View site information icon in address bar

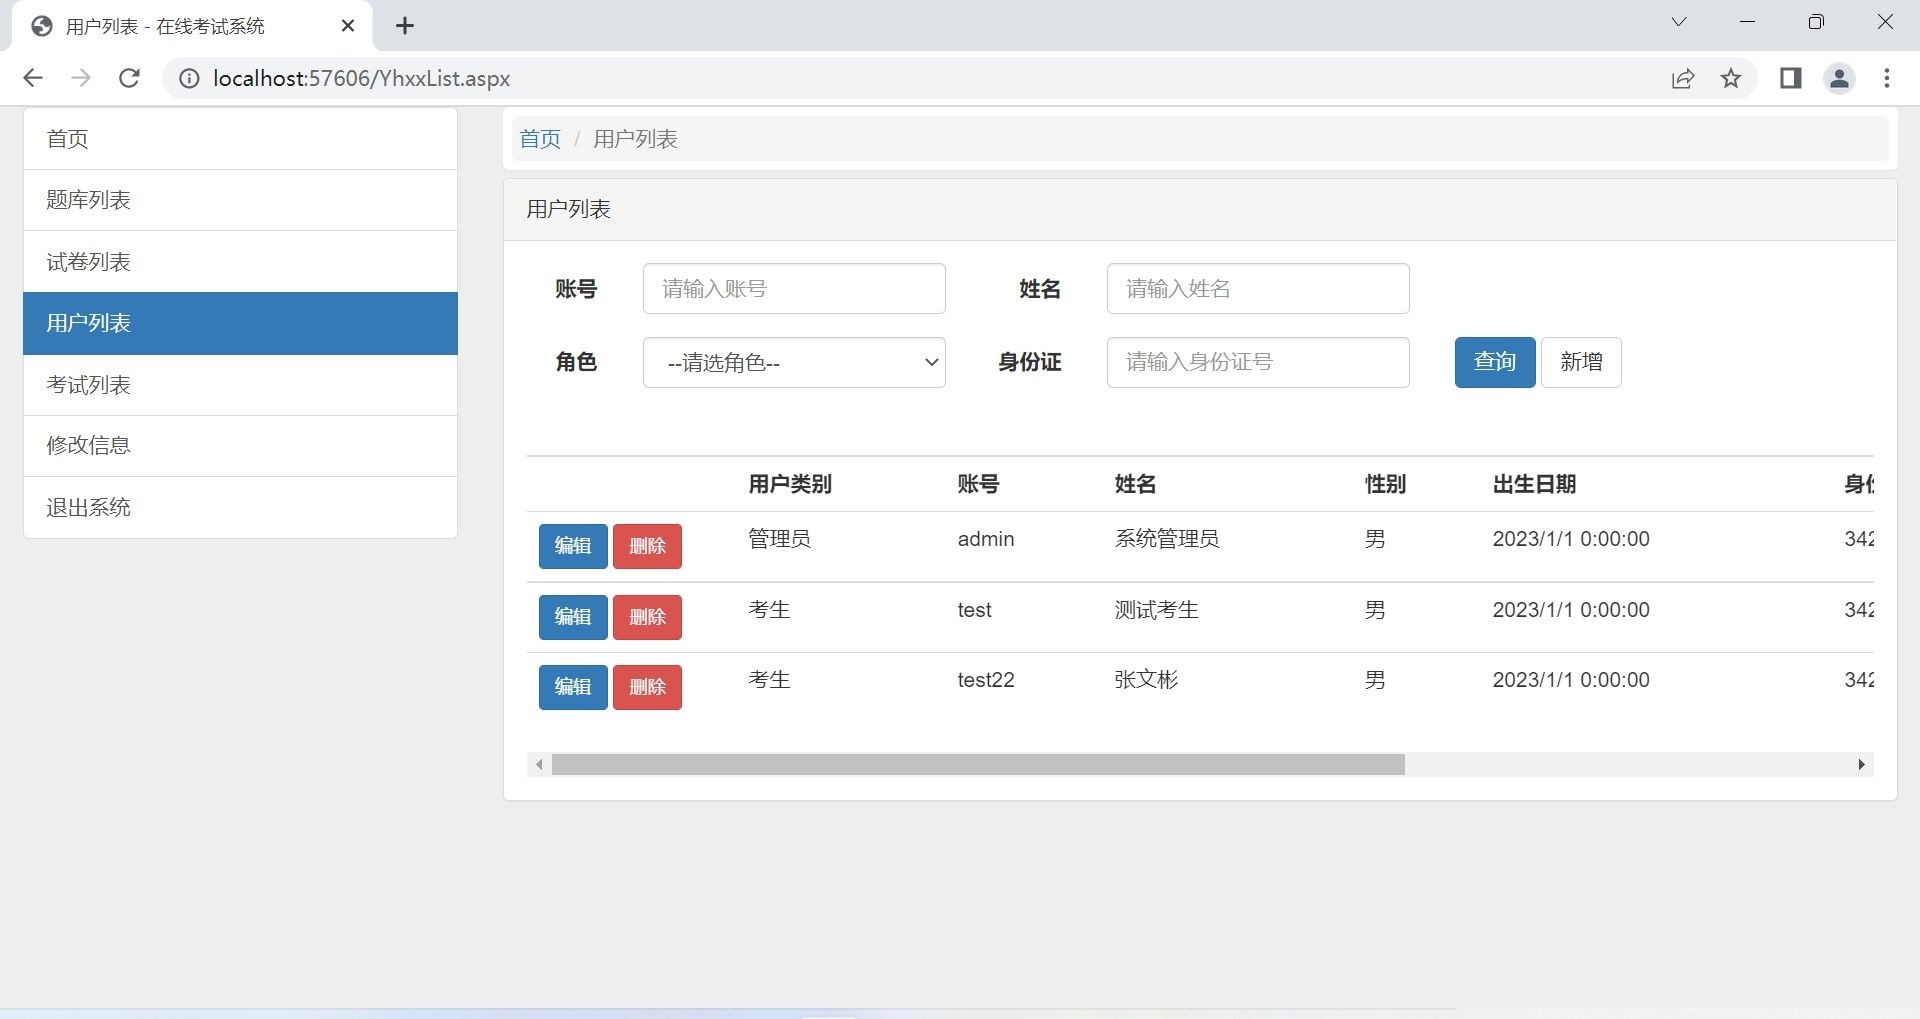188,78
